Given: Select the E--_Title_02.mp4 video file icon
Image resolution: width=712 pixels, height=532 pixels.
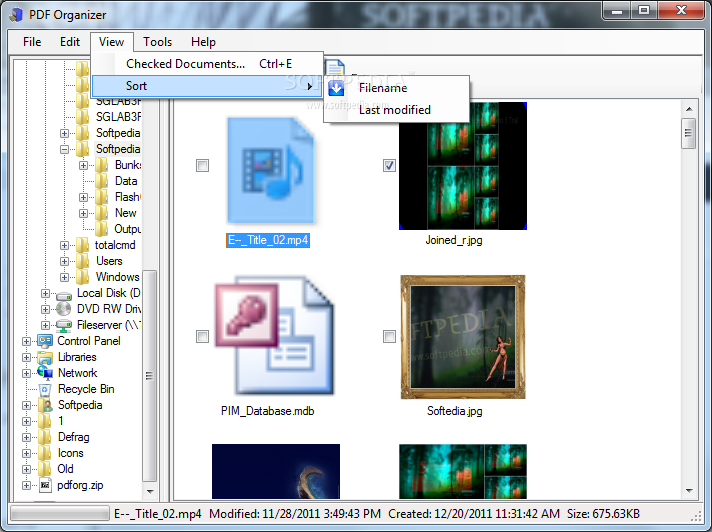Looking at the screenshot, I should pyautogui.click(x=271, y=171).
